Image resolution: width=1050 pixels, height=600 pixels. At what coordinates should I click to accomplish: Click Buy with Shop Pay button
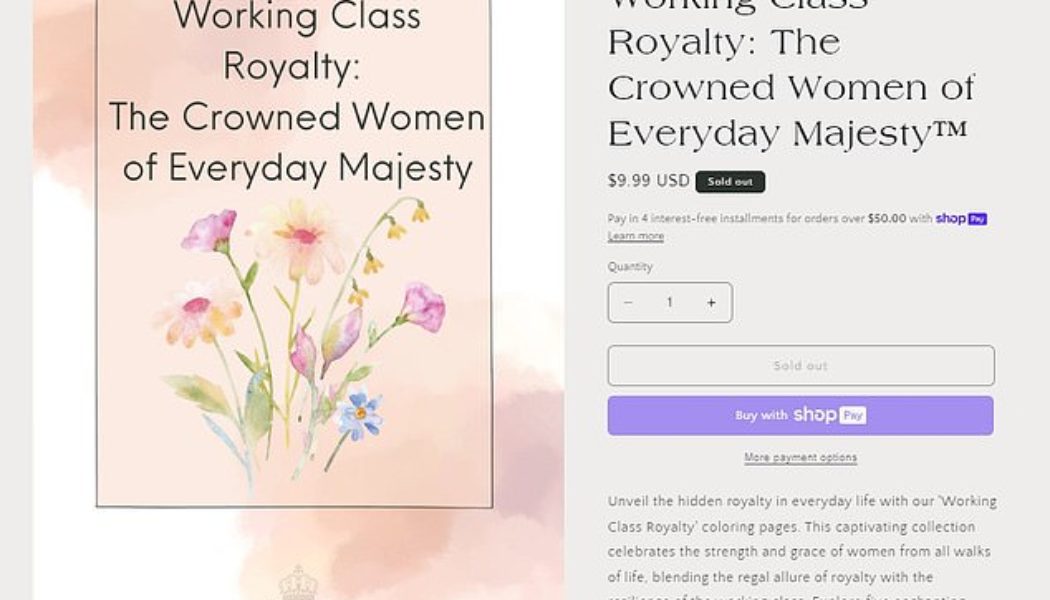[x=800, y=415]
